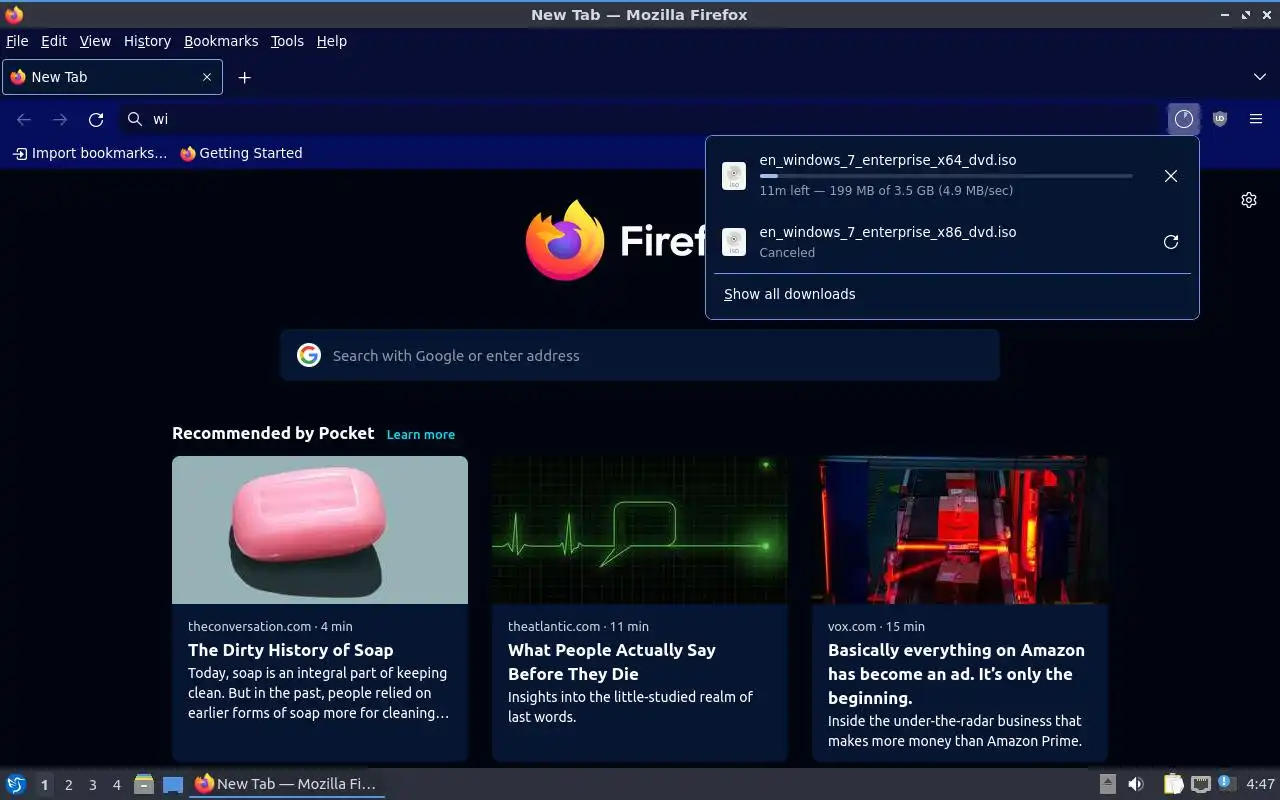
Task: Open the pink soap article thumbnail
Action: pos(320,530)
